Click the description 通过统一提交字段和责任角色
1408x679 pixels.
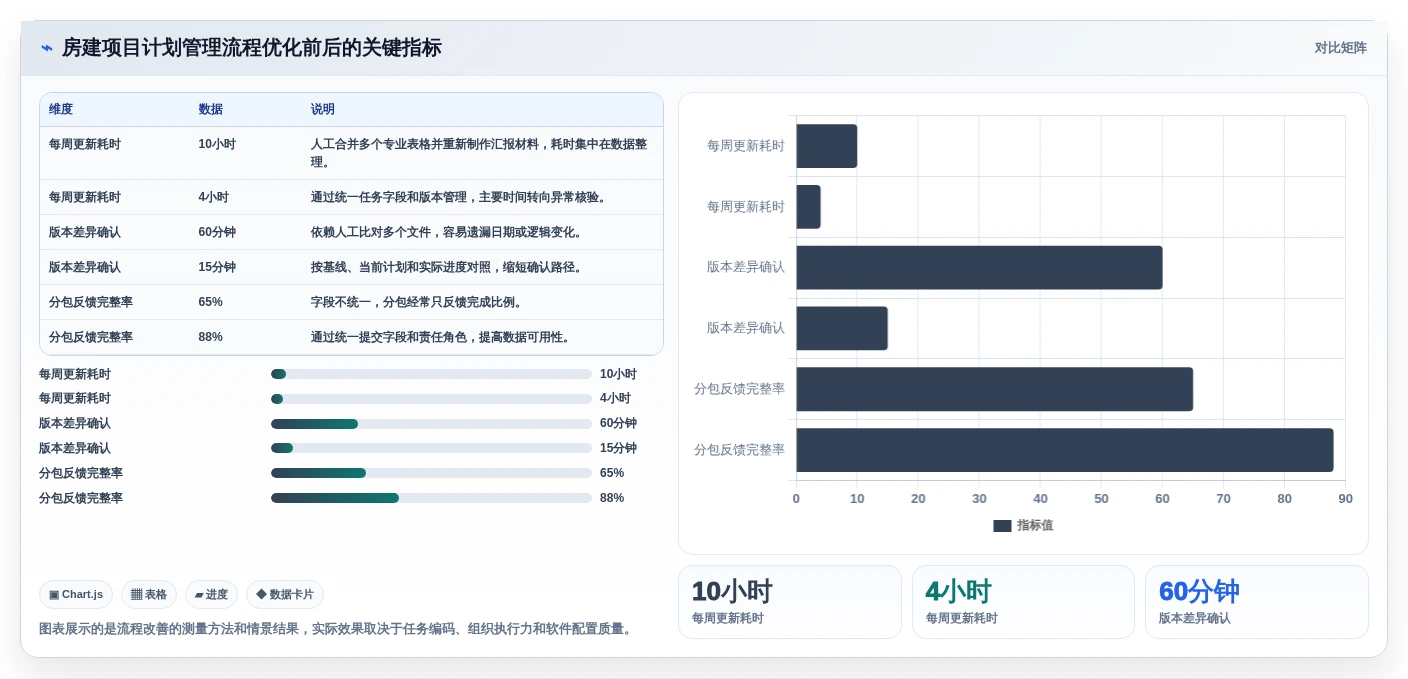click(x=442, y=337)
